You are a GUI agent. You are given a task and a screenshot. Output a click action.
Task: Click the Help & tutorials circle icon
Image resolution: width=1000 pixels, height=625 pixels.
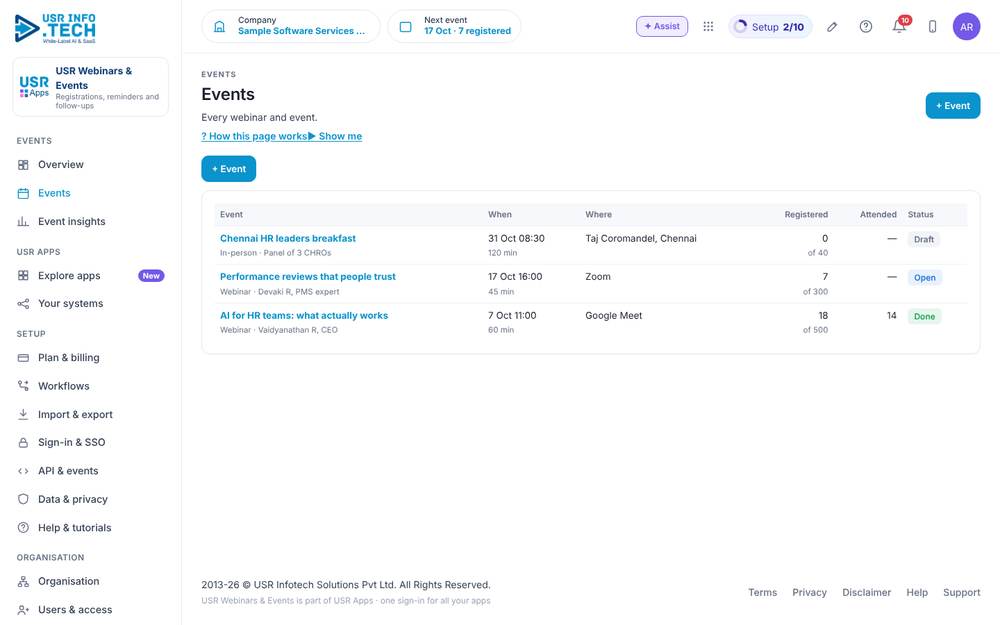click(23, 527)
